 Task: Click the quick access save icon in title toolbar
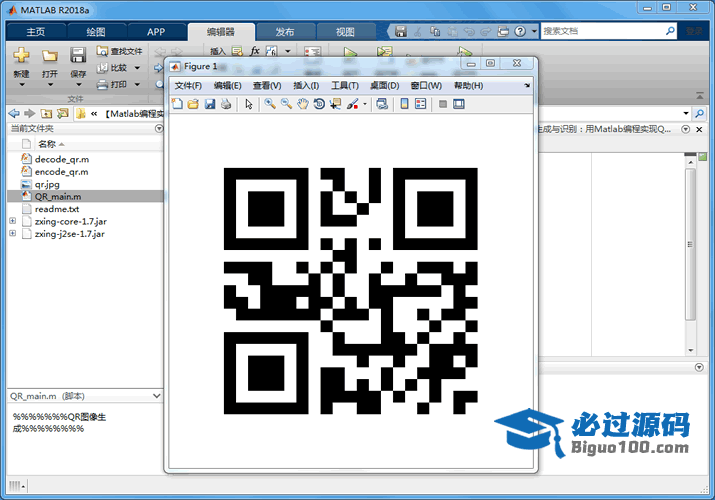click(401, 31)
